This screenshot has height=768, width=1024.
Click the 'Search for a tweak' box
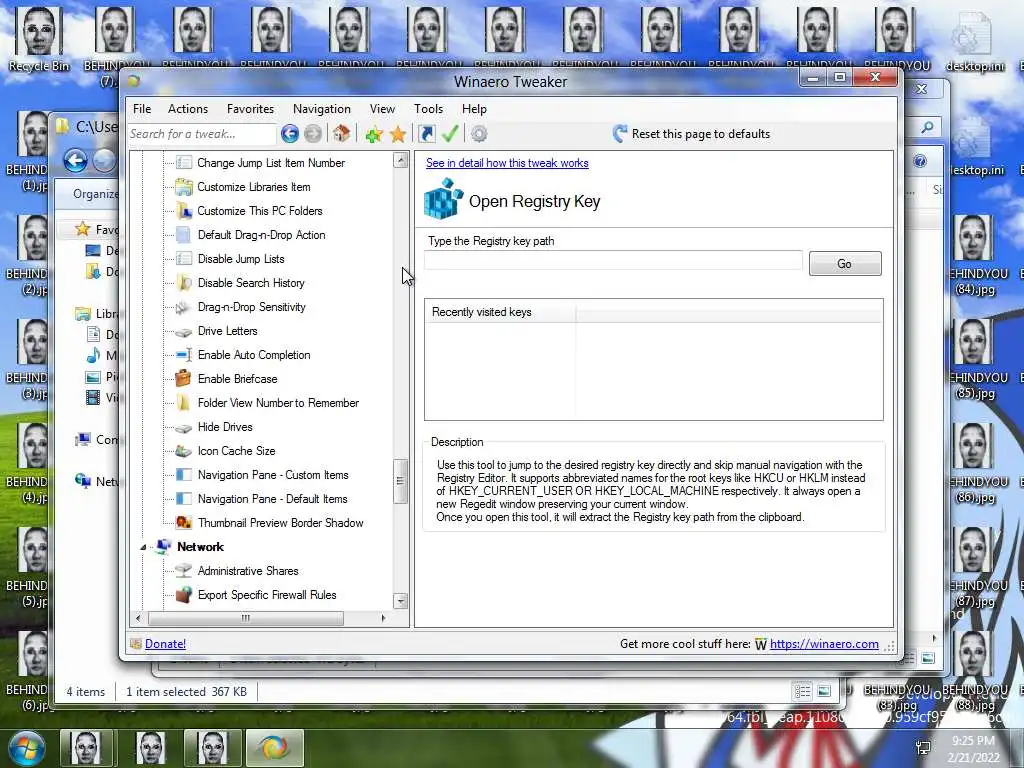click(202, 134)
